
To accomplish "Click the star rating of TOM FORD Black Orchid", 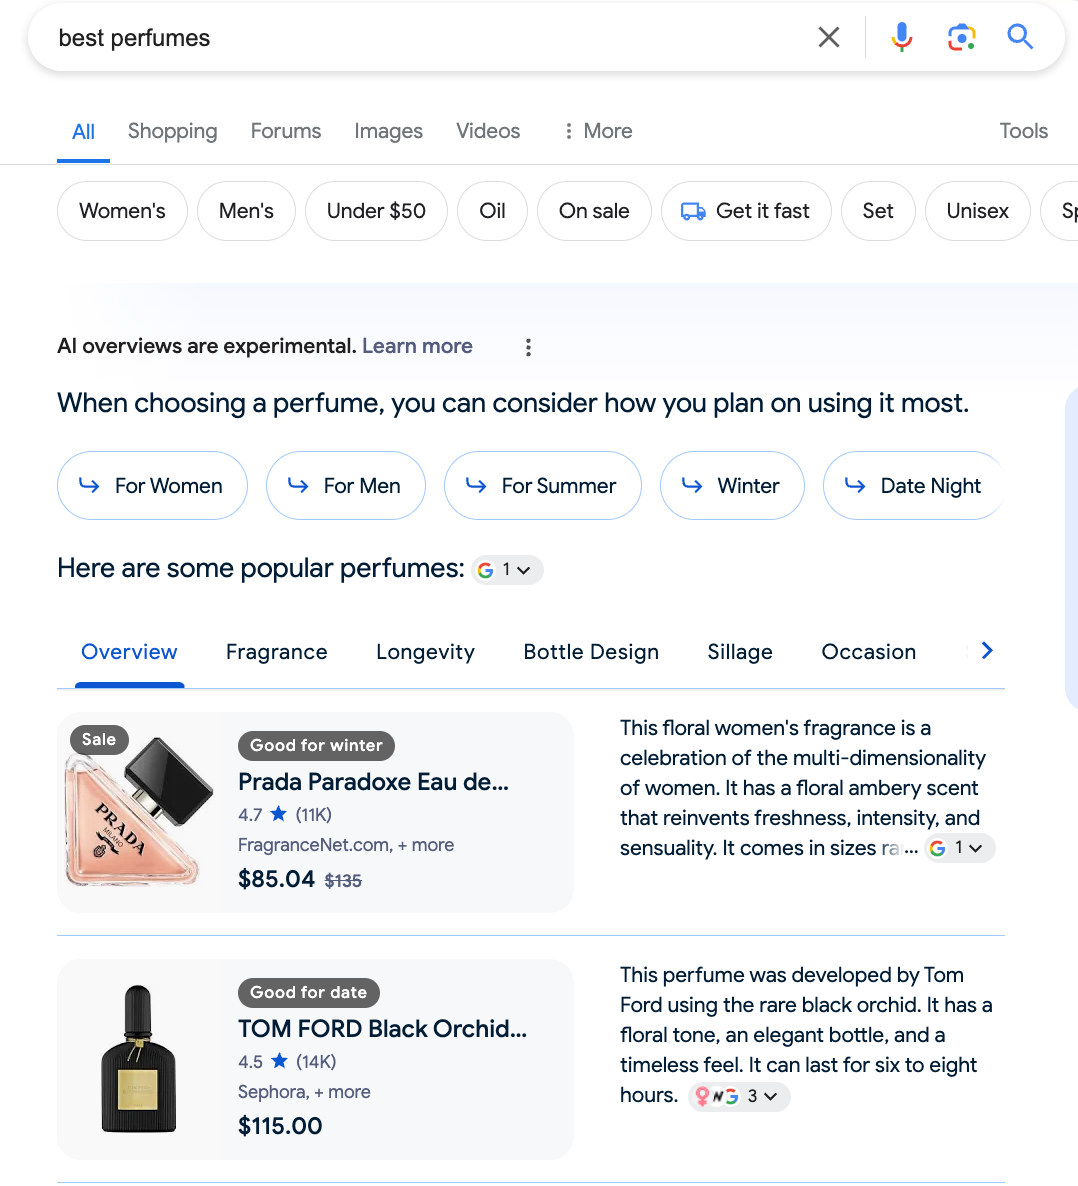I will [279, 1061].
